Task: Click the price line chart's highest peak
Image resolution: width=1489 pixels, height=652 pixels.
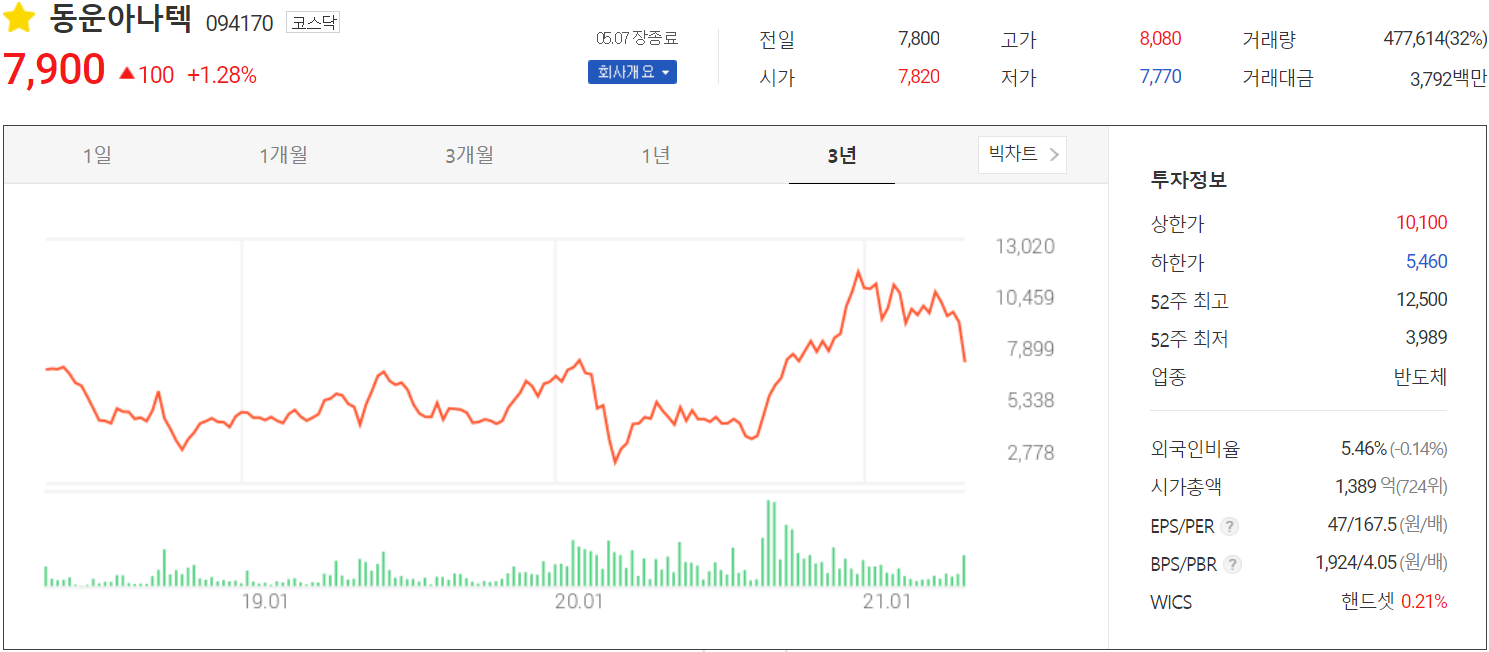Action: click(x=858, y=271)
